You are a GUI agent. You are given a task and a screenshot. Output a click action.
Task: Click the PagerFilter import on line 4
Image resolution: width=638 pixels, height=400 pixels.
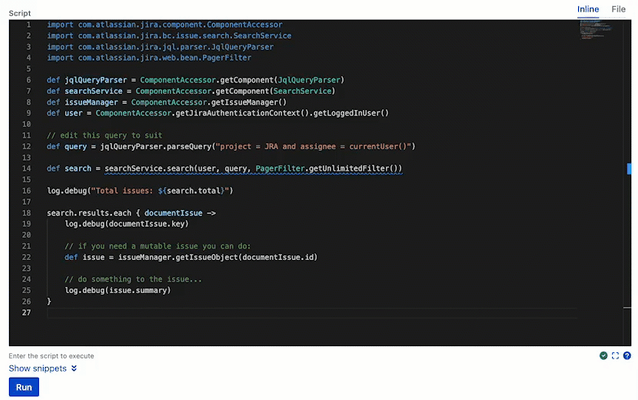(149, 58)
